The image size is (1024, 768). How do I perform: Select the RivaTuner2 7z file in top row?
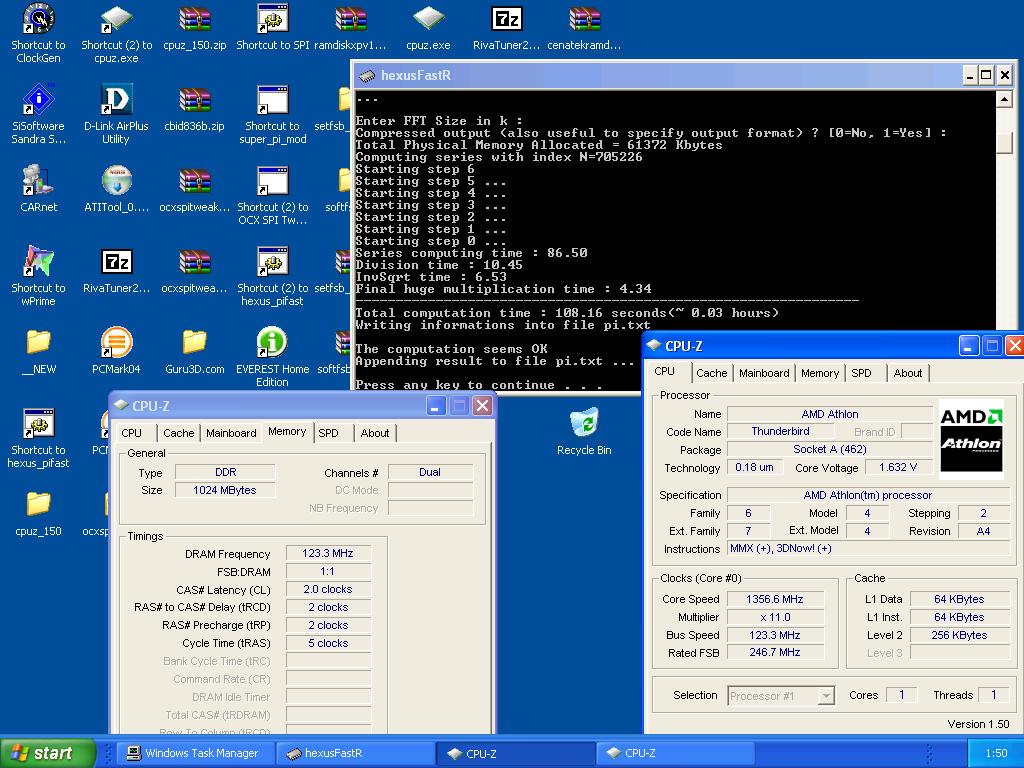[507, 20]
